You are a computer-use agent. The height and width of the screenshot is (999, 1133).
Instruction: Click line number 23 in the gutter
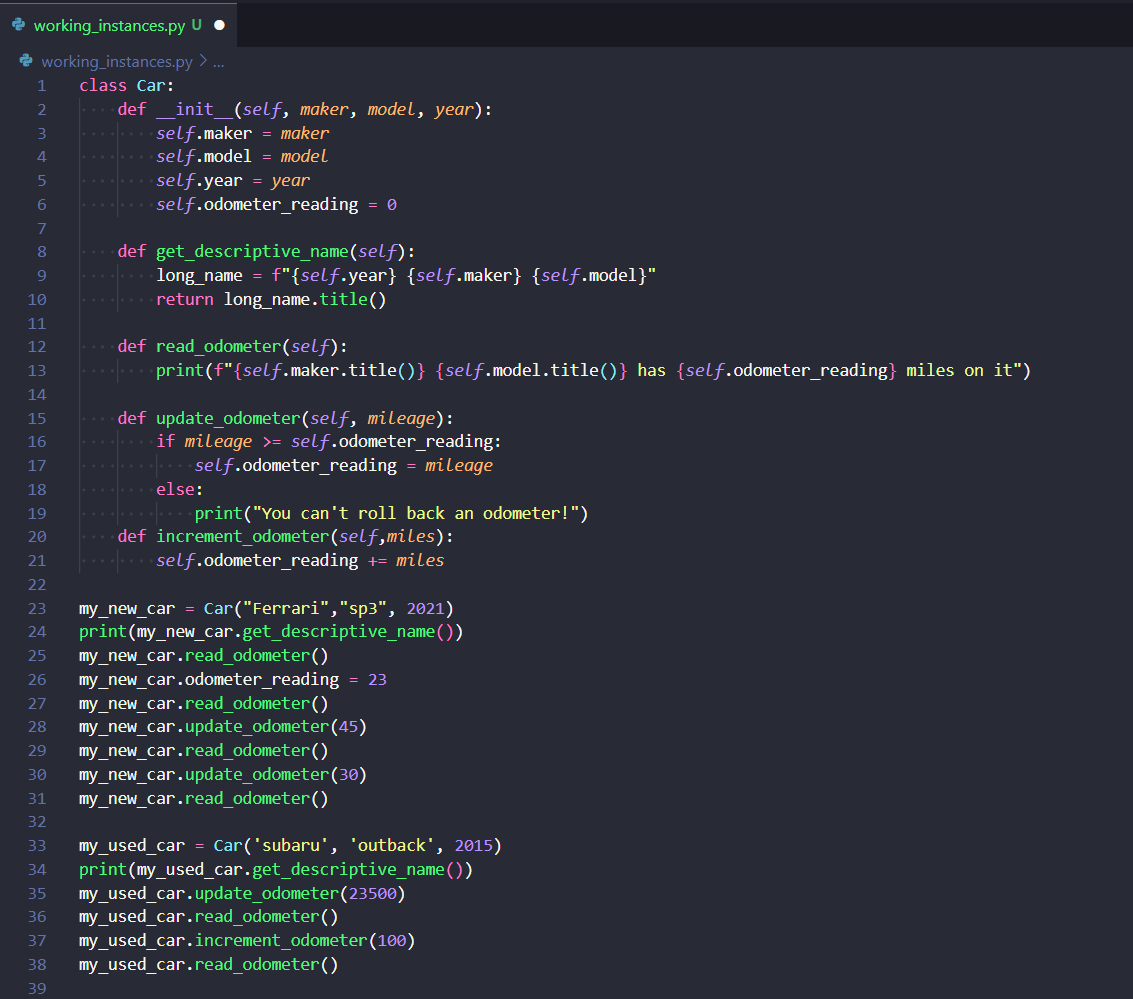tap(37, 608)
